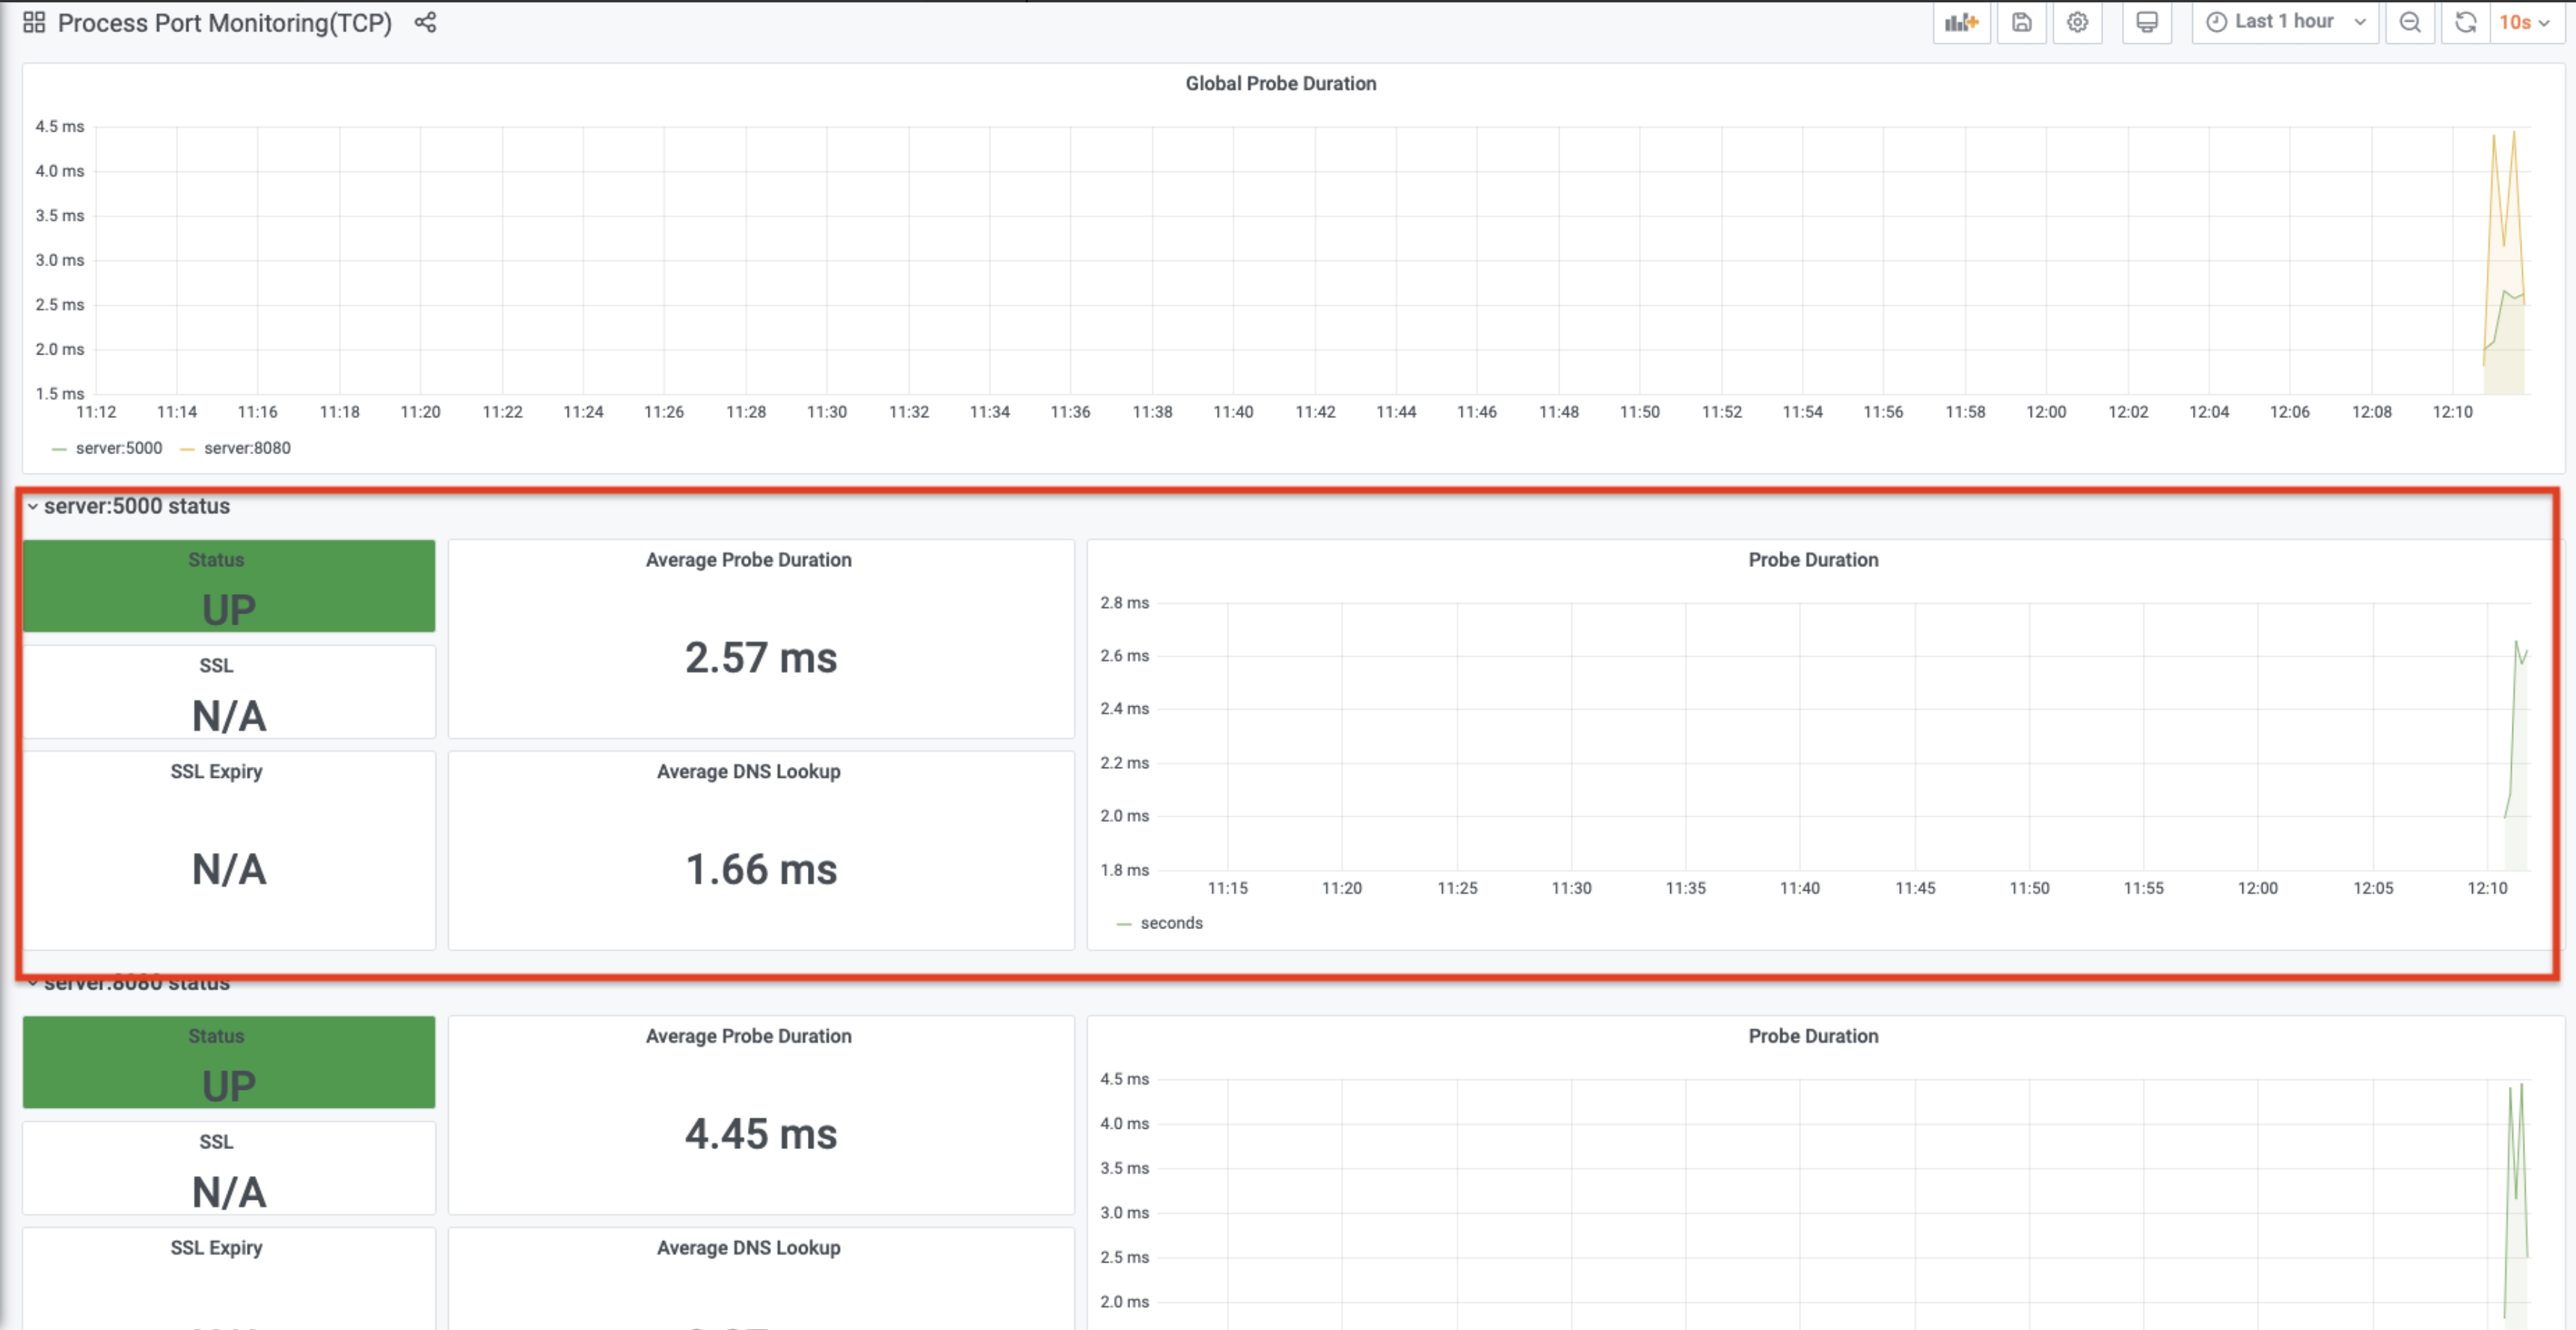Click the Average DNS Lookup panel title
Image resolution: width=2576 pixels, height=1330 pixels.
(x=748, y=772)
